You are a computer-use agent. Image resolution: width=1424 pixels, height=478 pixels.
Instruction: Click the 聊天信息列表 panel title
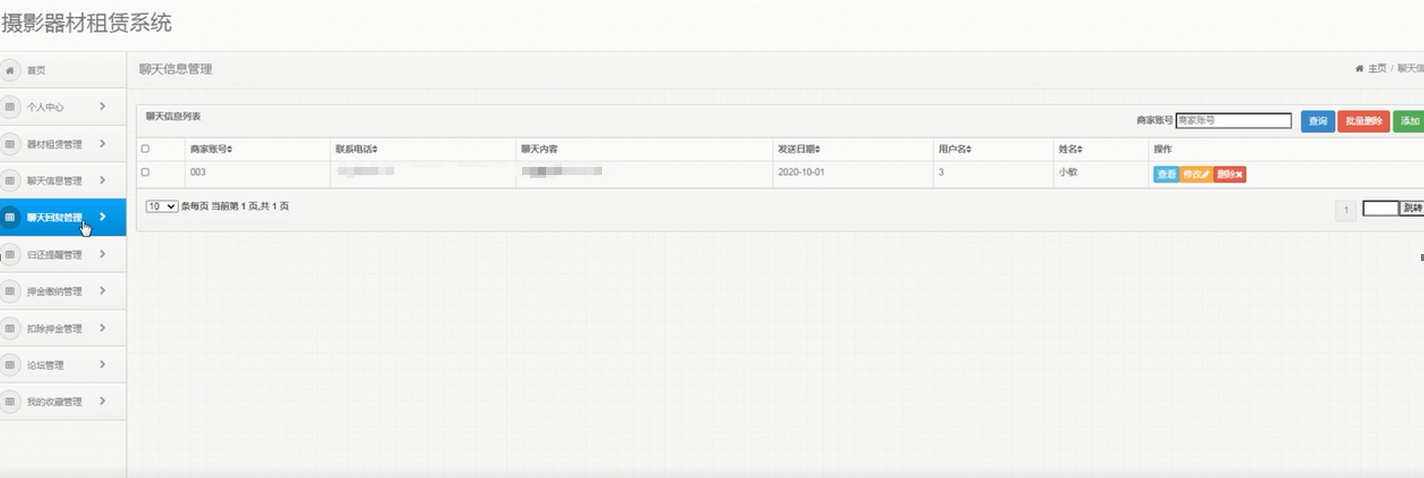(173, 117)
